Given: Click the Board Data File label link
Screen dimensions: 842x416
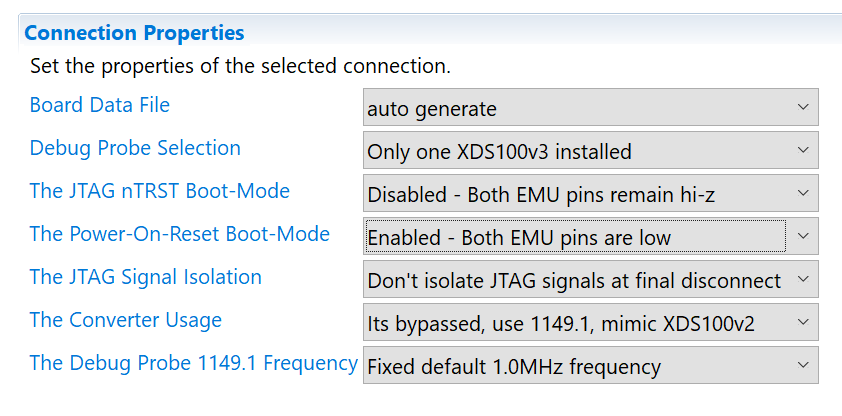Looking at the screenshot, I should [100, 105].
